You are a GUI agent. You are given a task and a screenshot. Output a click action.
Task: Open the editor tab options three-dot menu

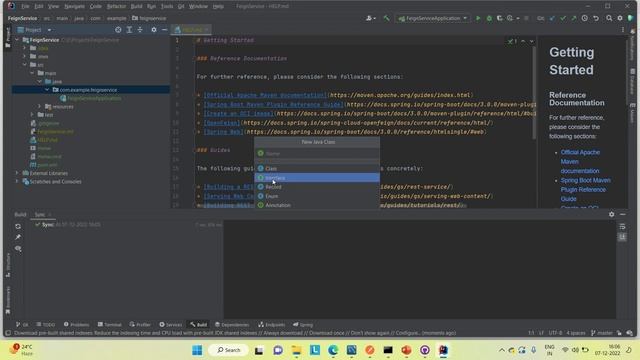point(623,30)
